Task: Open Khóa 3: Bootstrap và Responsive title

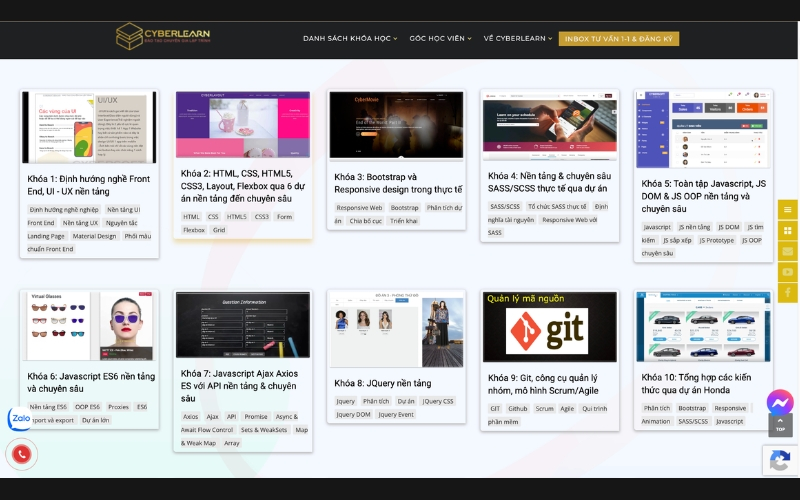Action: [x=398, y=183]
